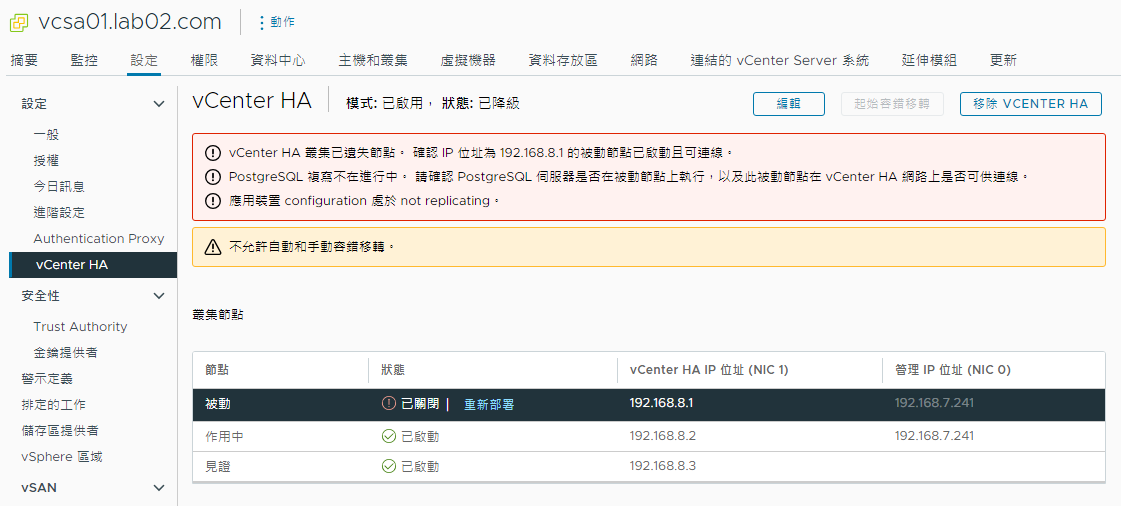Open the 虛擬機器 tab
Image resolution: width=1121 pixels, height=506 pixels.
(x=468, y=60)
